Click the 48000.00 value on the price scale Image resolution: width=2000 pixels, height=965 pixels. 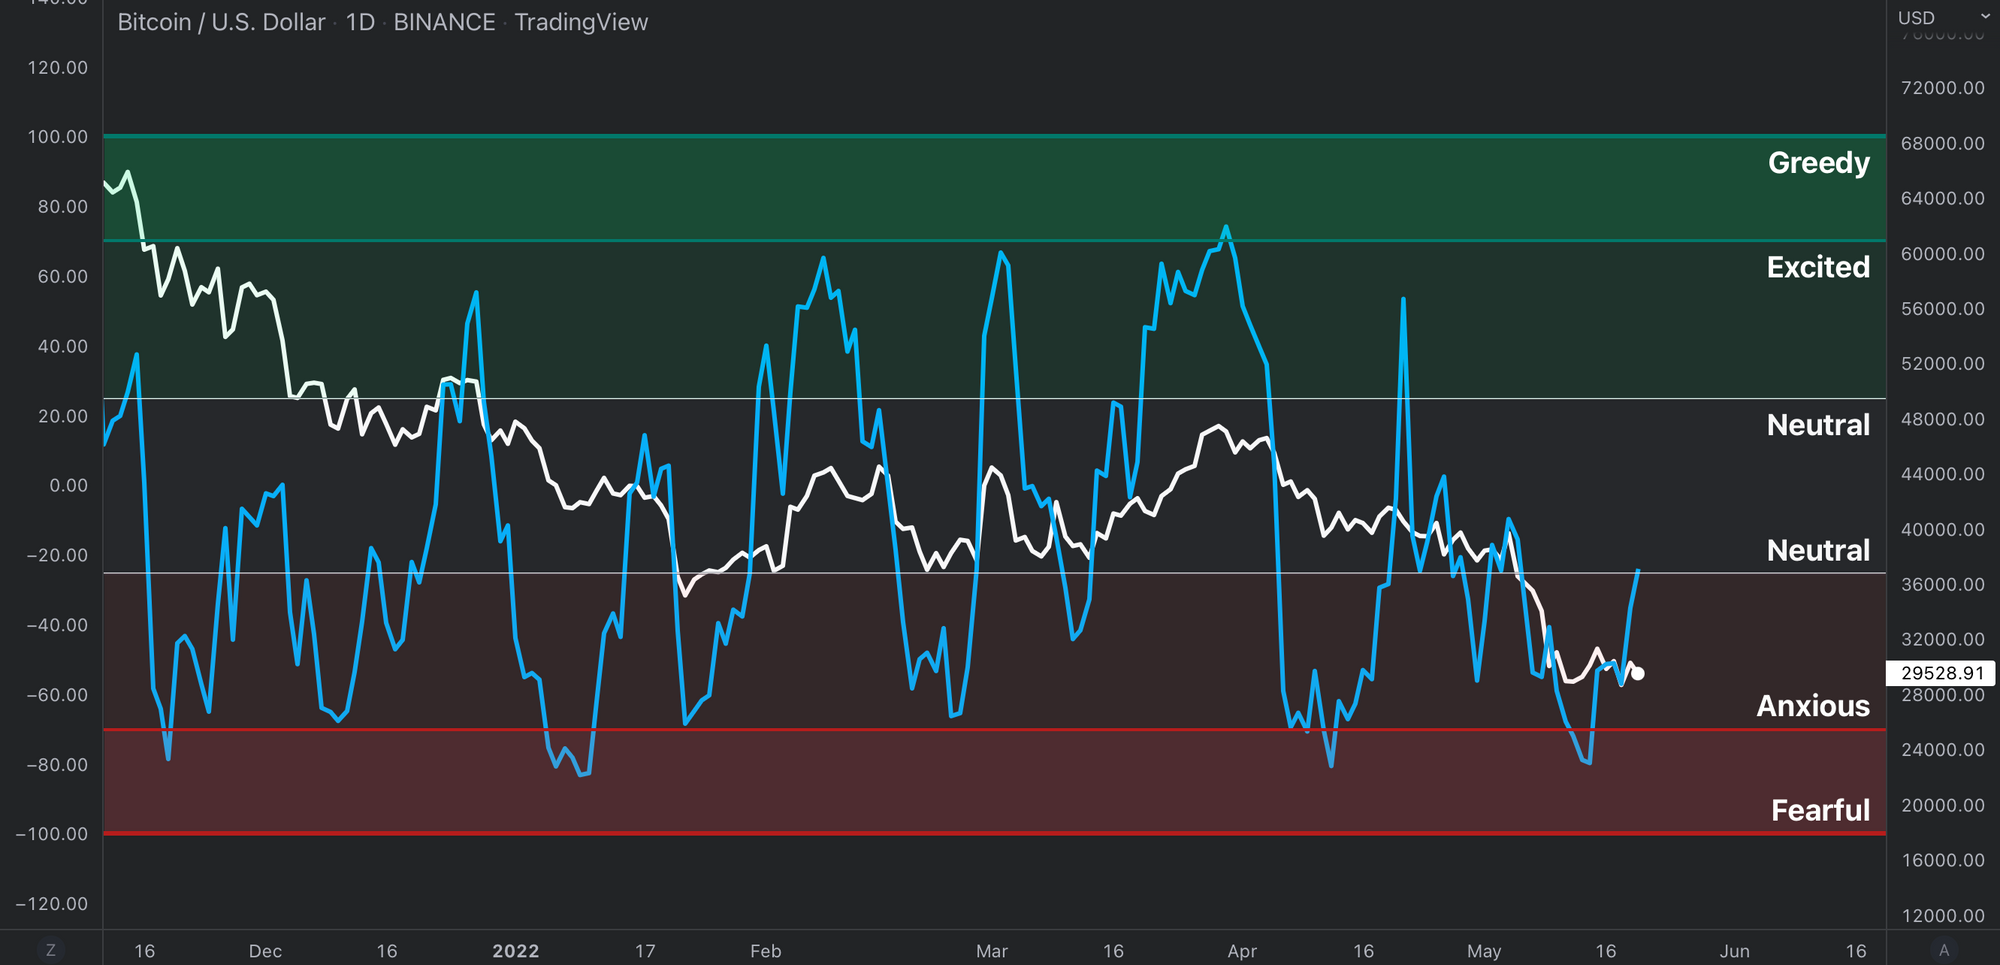click(x=1943, y=419)
